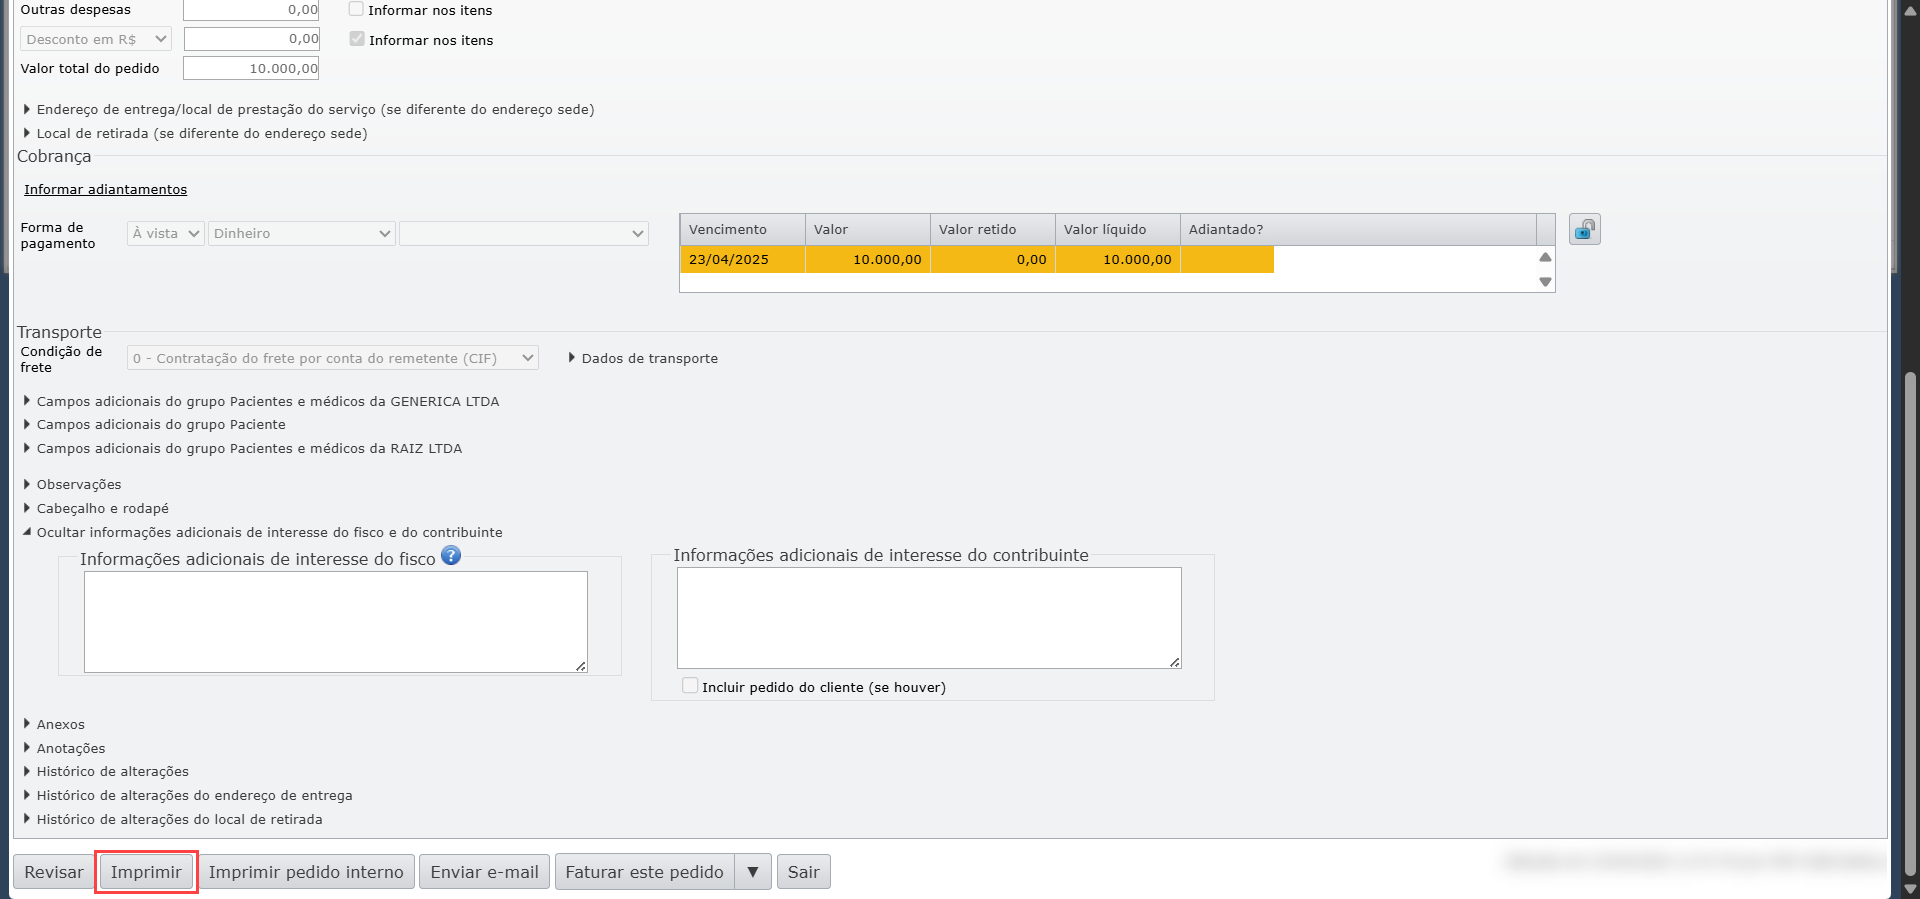Open the 'Dinheiro' payment method dropdown

(302, 233)
